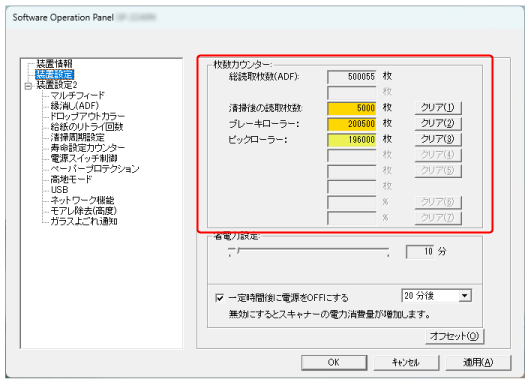The width and height of the screenshot is (530, 380).
Task: Click the disabled クリア(6) button
Action: (438, 202)
